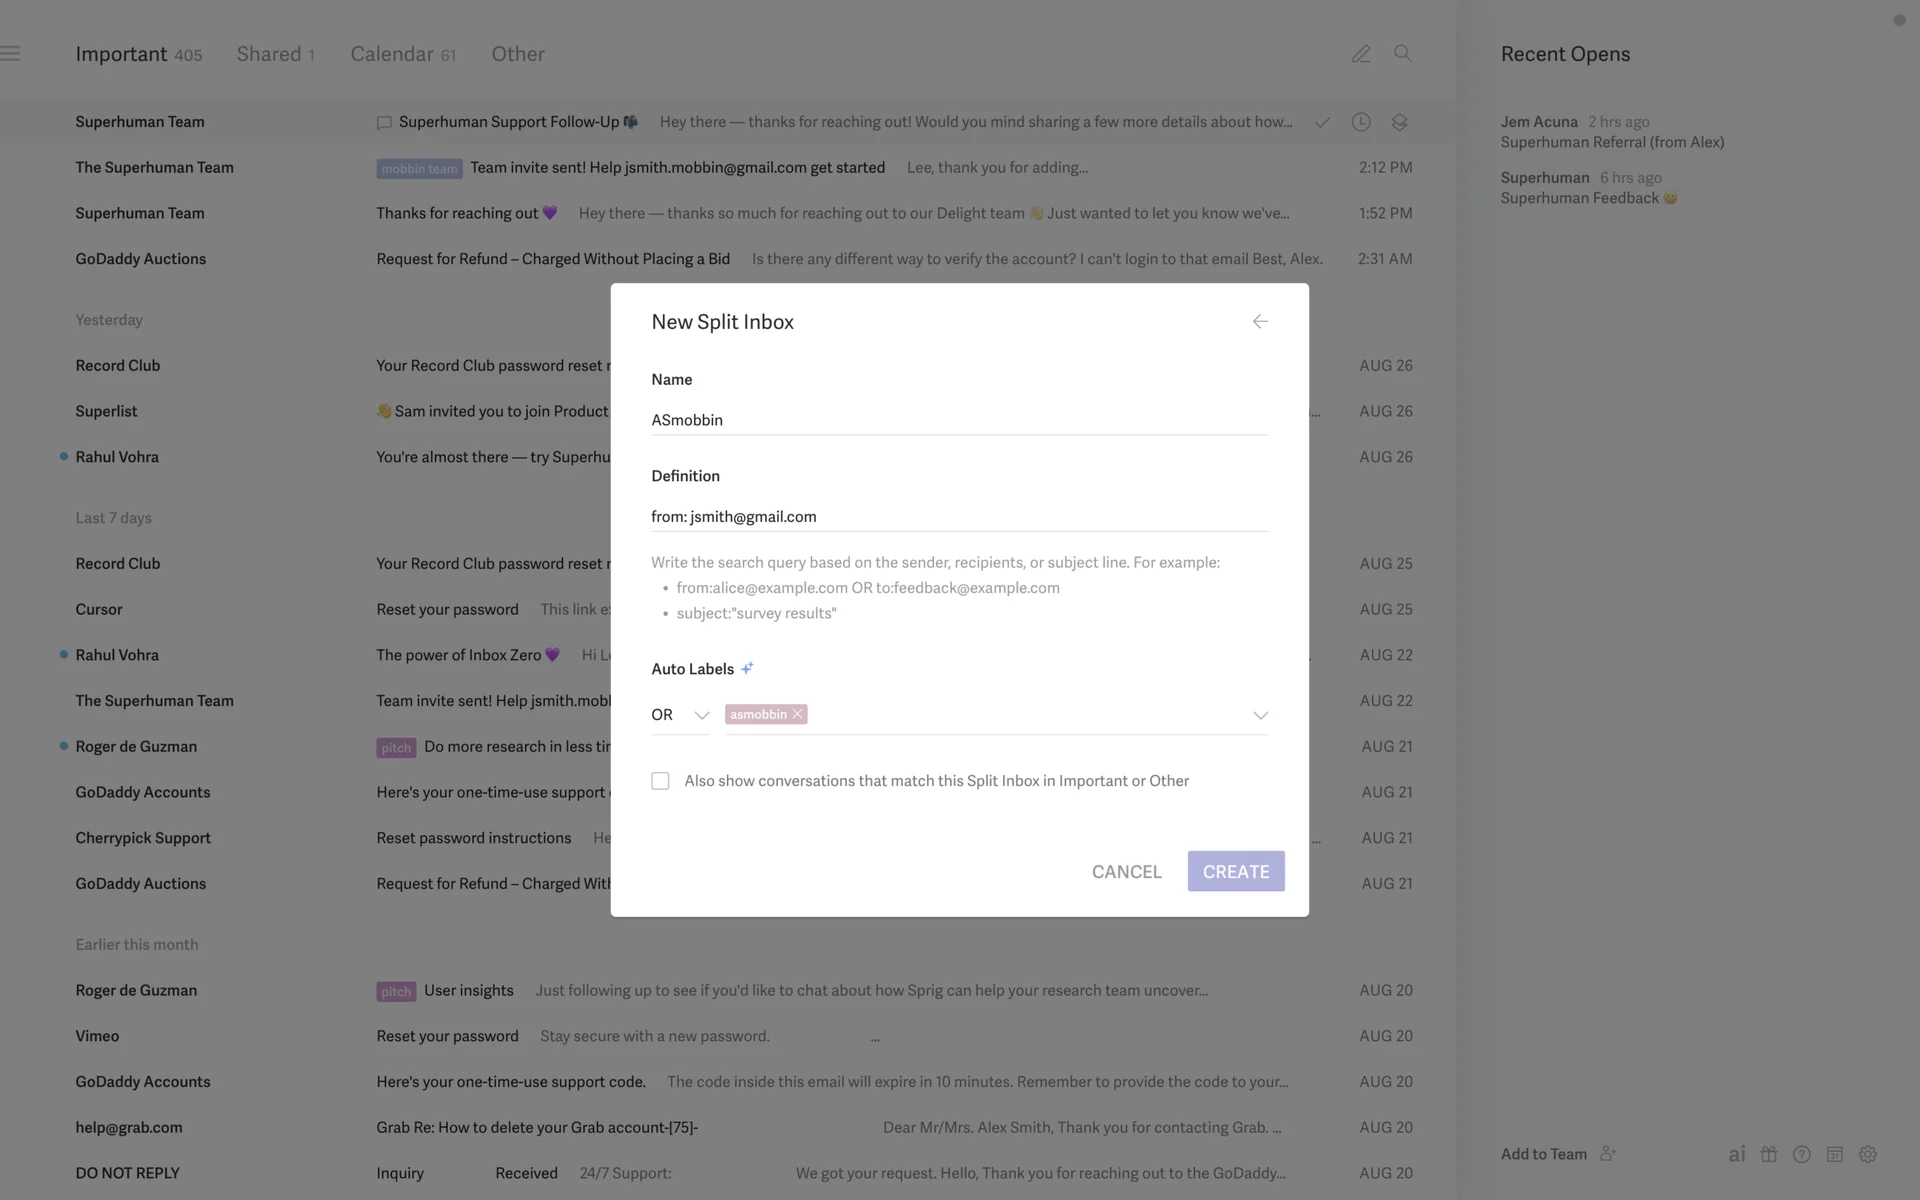This screenshot has height=1200, width=1920.
Task: Enable 'Also show conversations' checkbox
Action: 660,781
